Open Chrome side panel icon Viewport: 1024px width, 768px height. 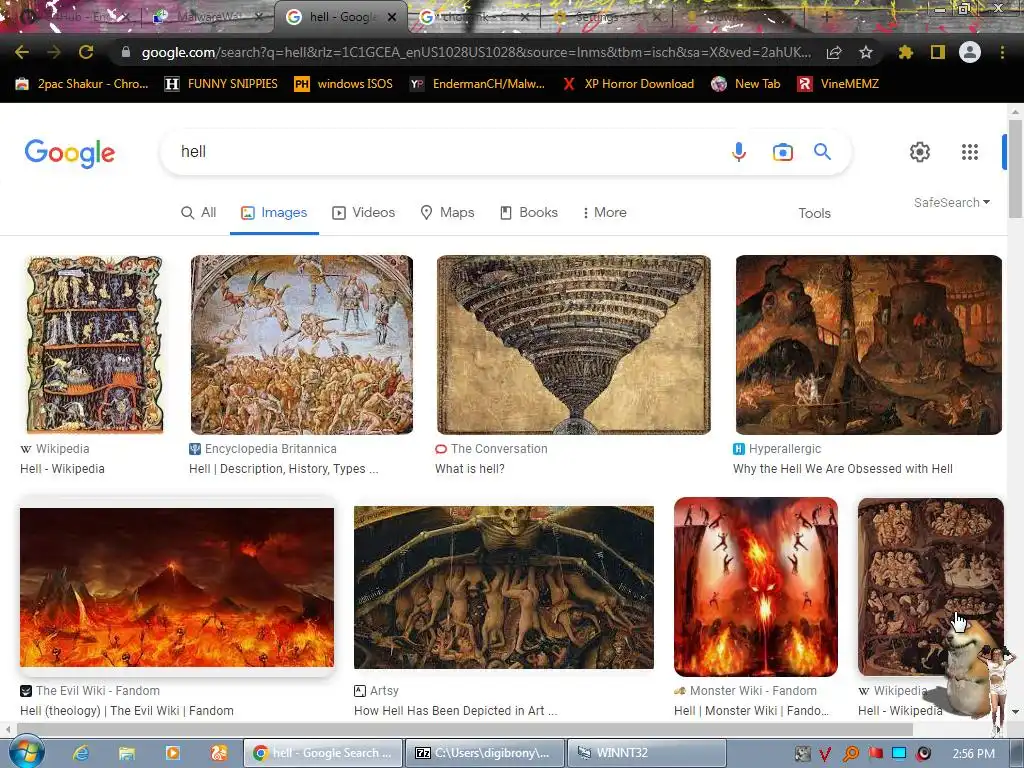click(x=938, y=52)
